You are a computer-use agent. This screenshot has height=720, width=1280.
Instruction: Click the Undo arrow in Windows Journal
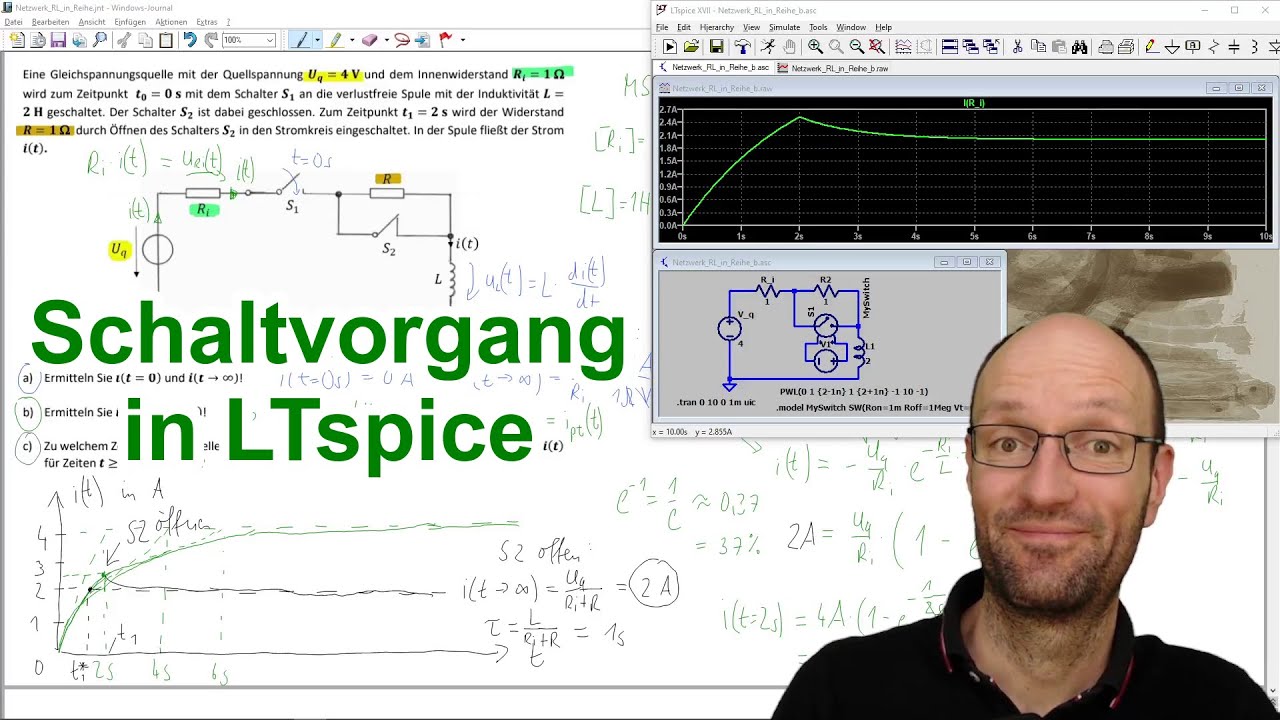(x=189, y=40)
